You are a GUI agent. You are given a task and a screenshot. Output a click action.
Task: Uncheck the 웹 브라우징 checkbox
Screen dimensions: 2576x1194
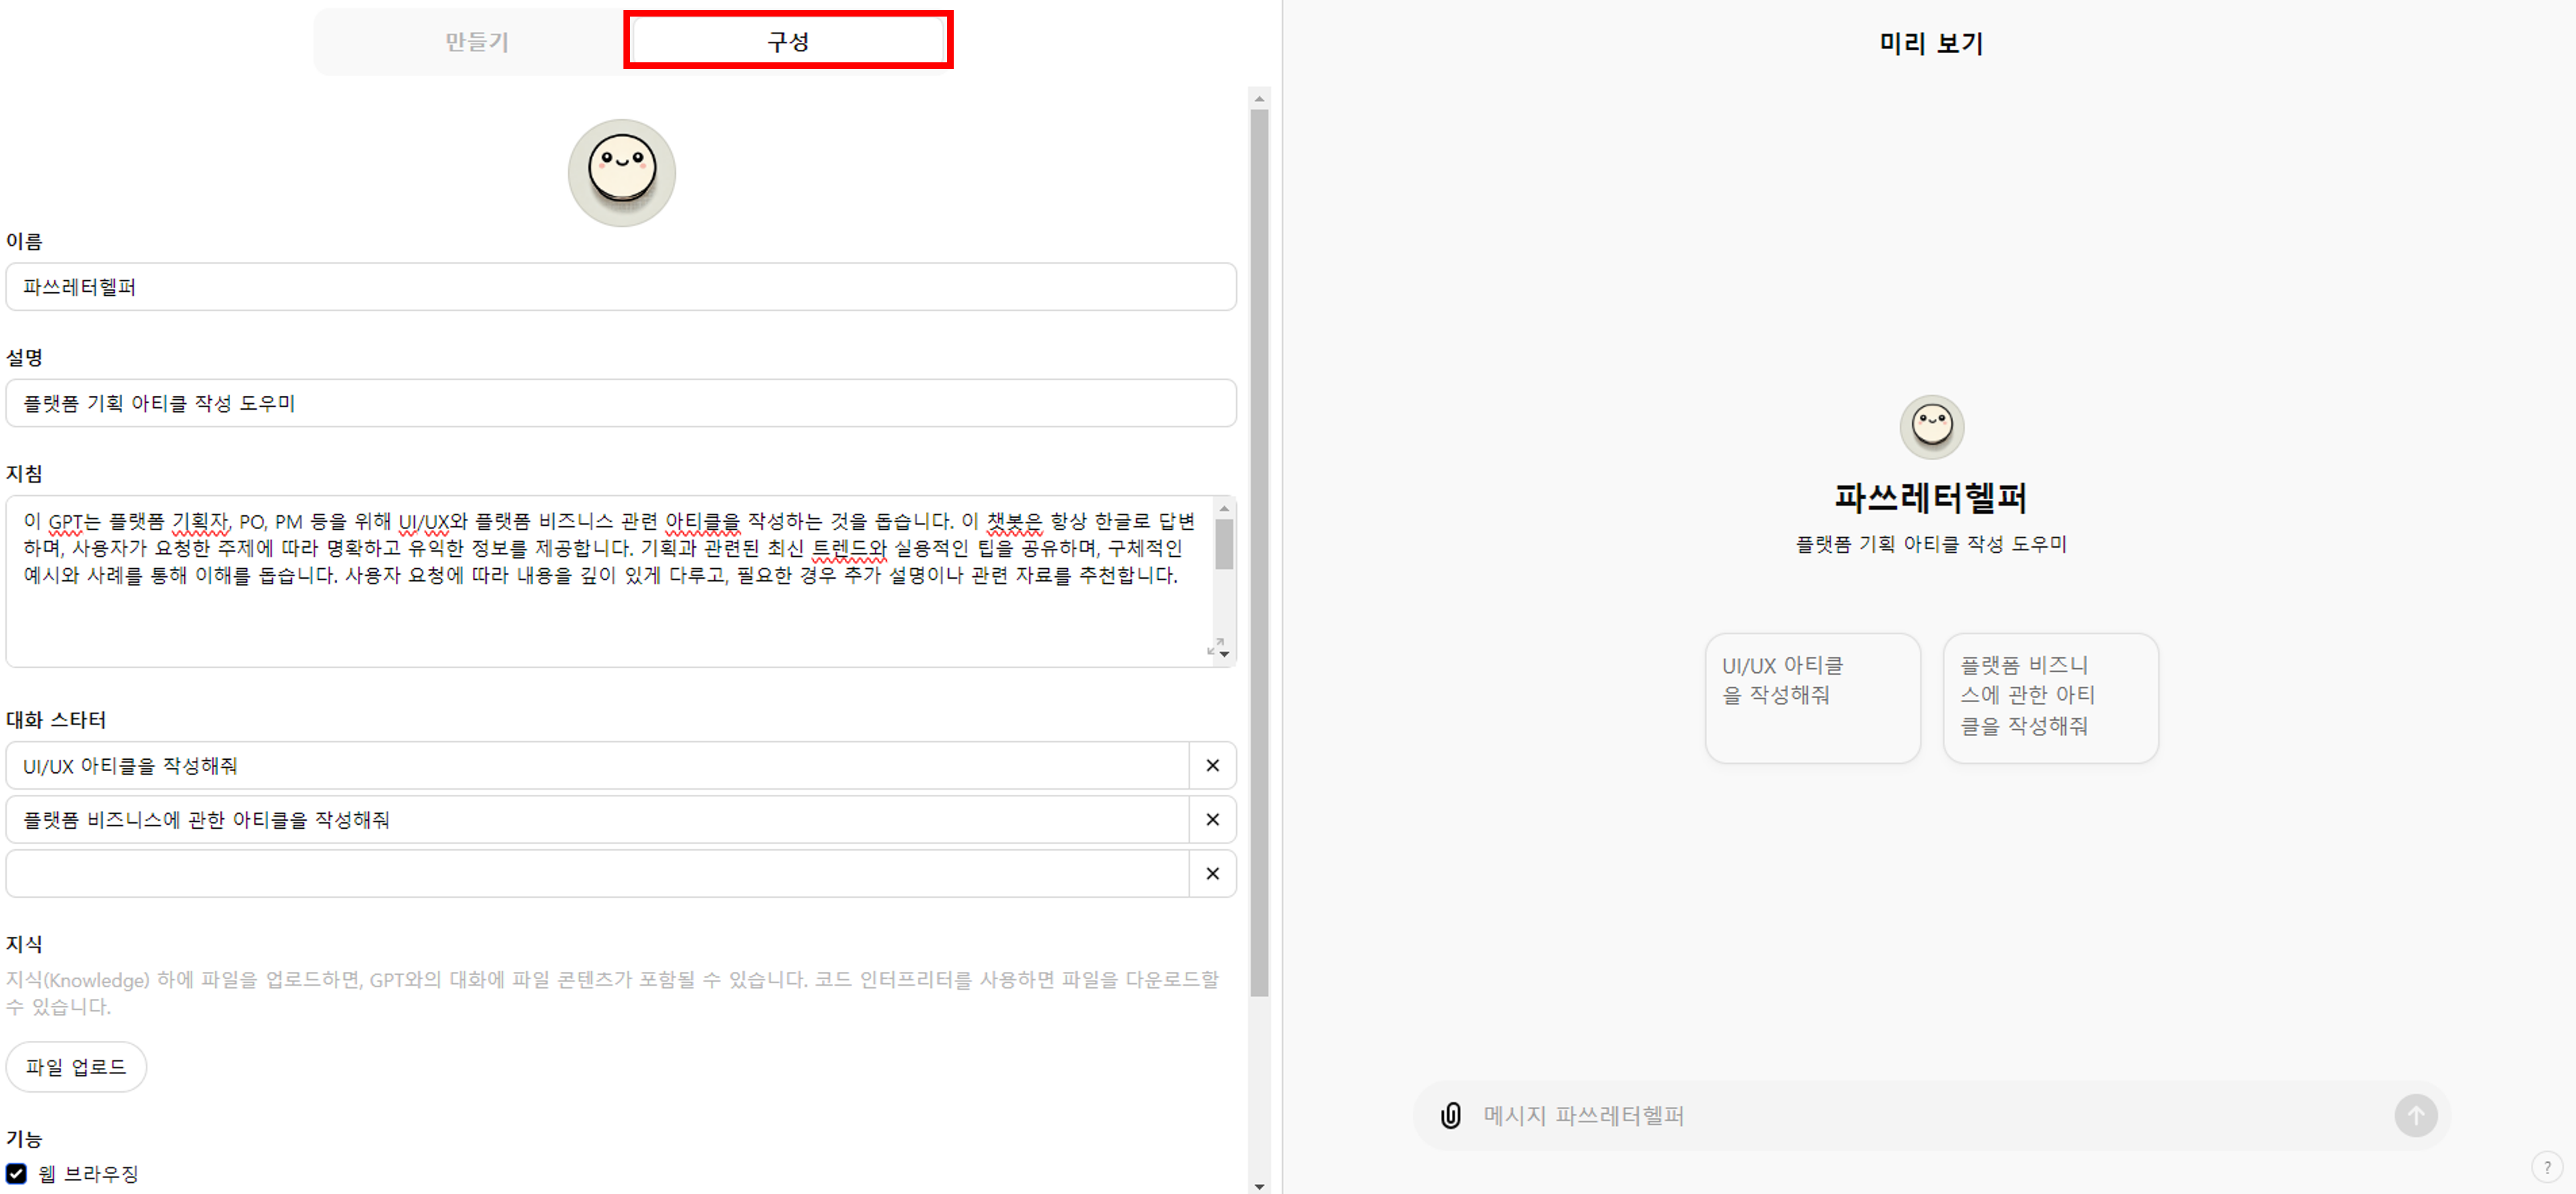(x=16, y=1173)
